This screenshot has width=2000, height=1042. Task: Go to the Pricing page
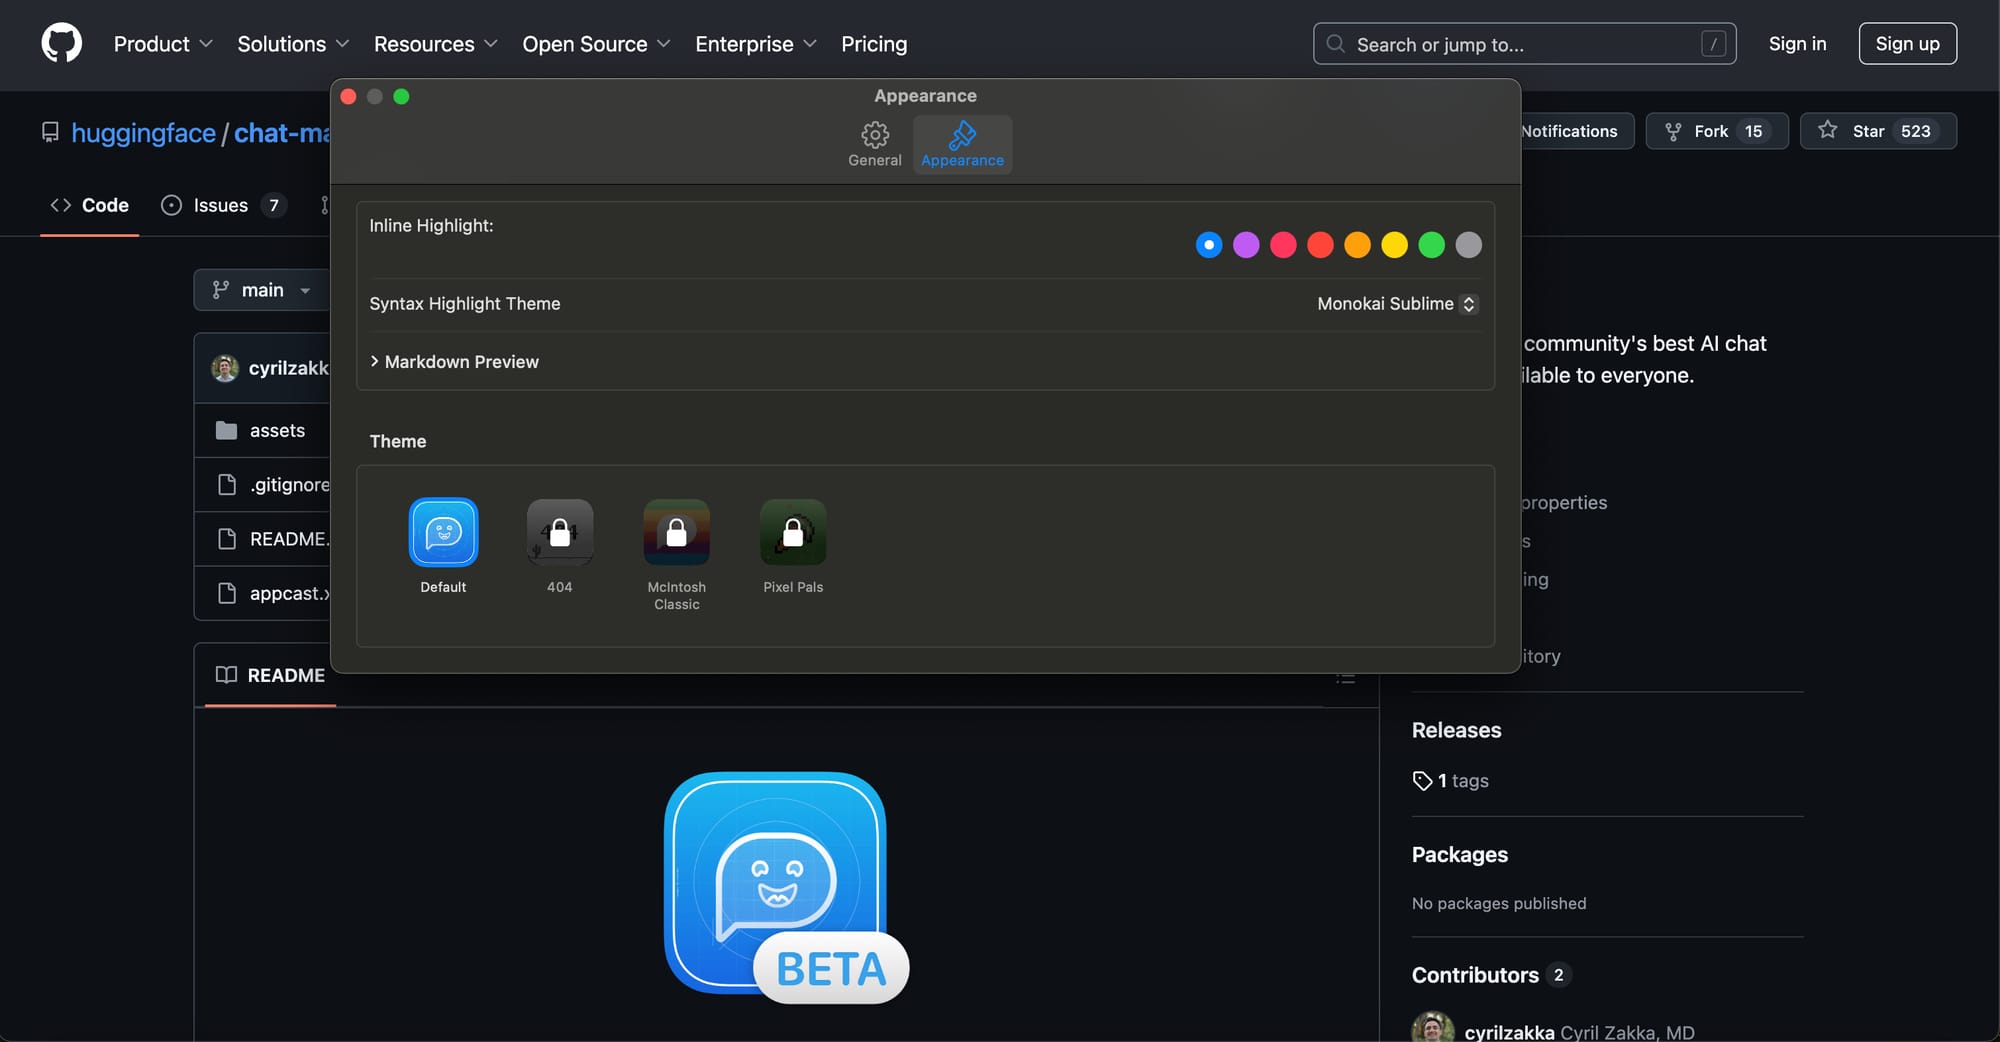click(x=874, y=44)
